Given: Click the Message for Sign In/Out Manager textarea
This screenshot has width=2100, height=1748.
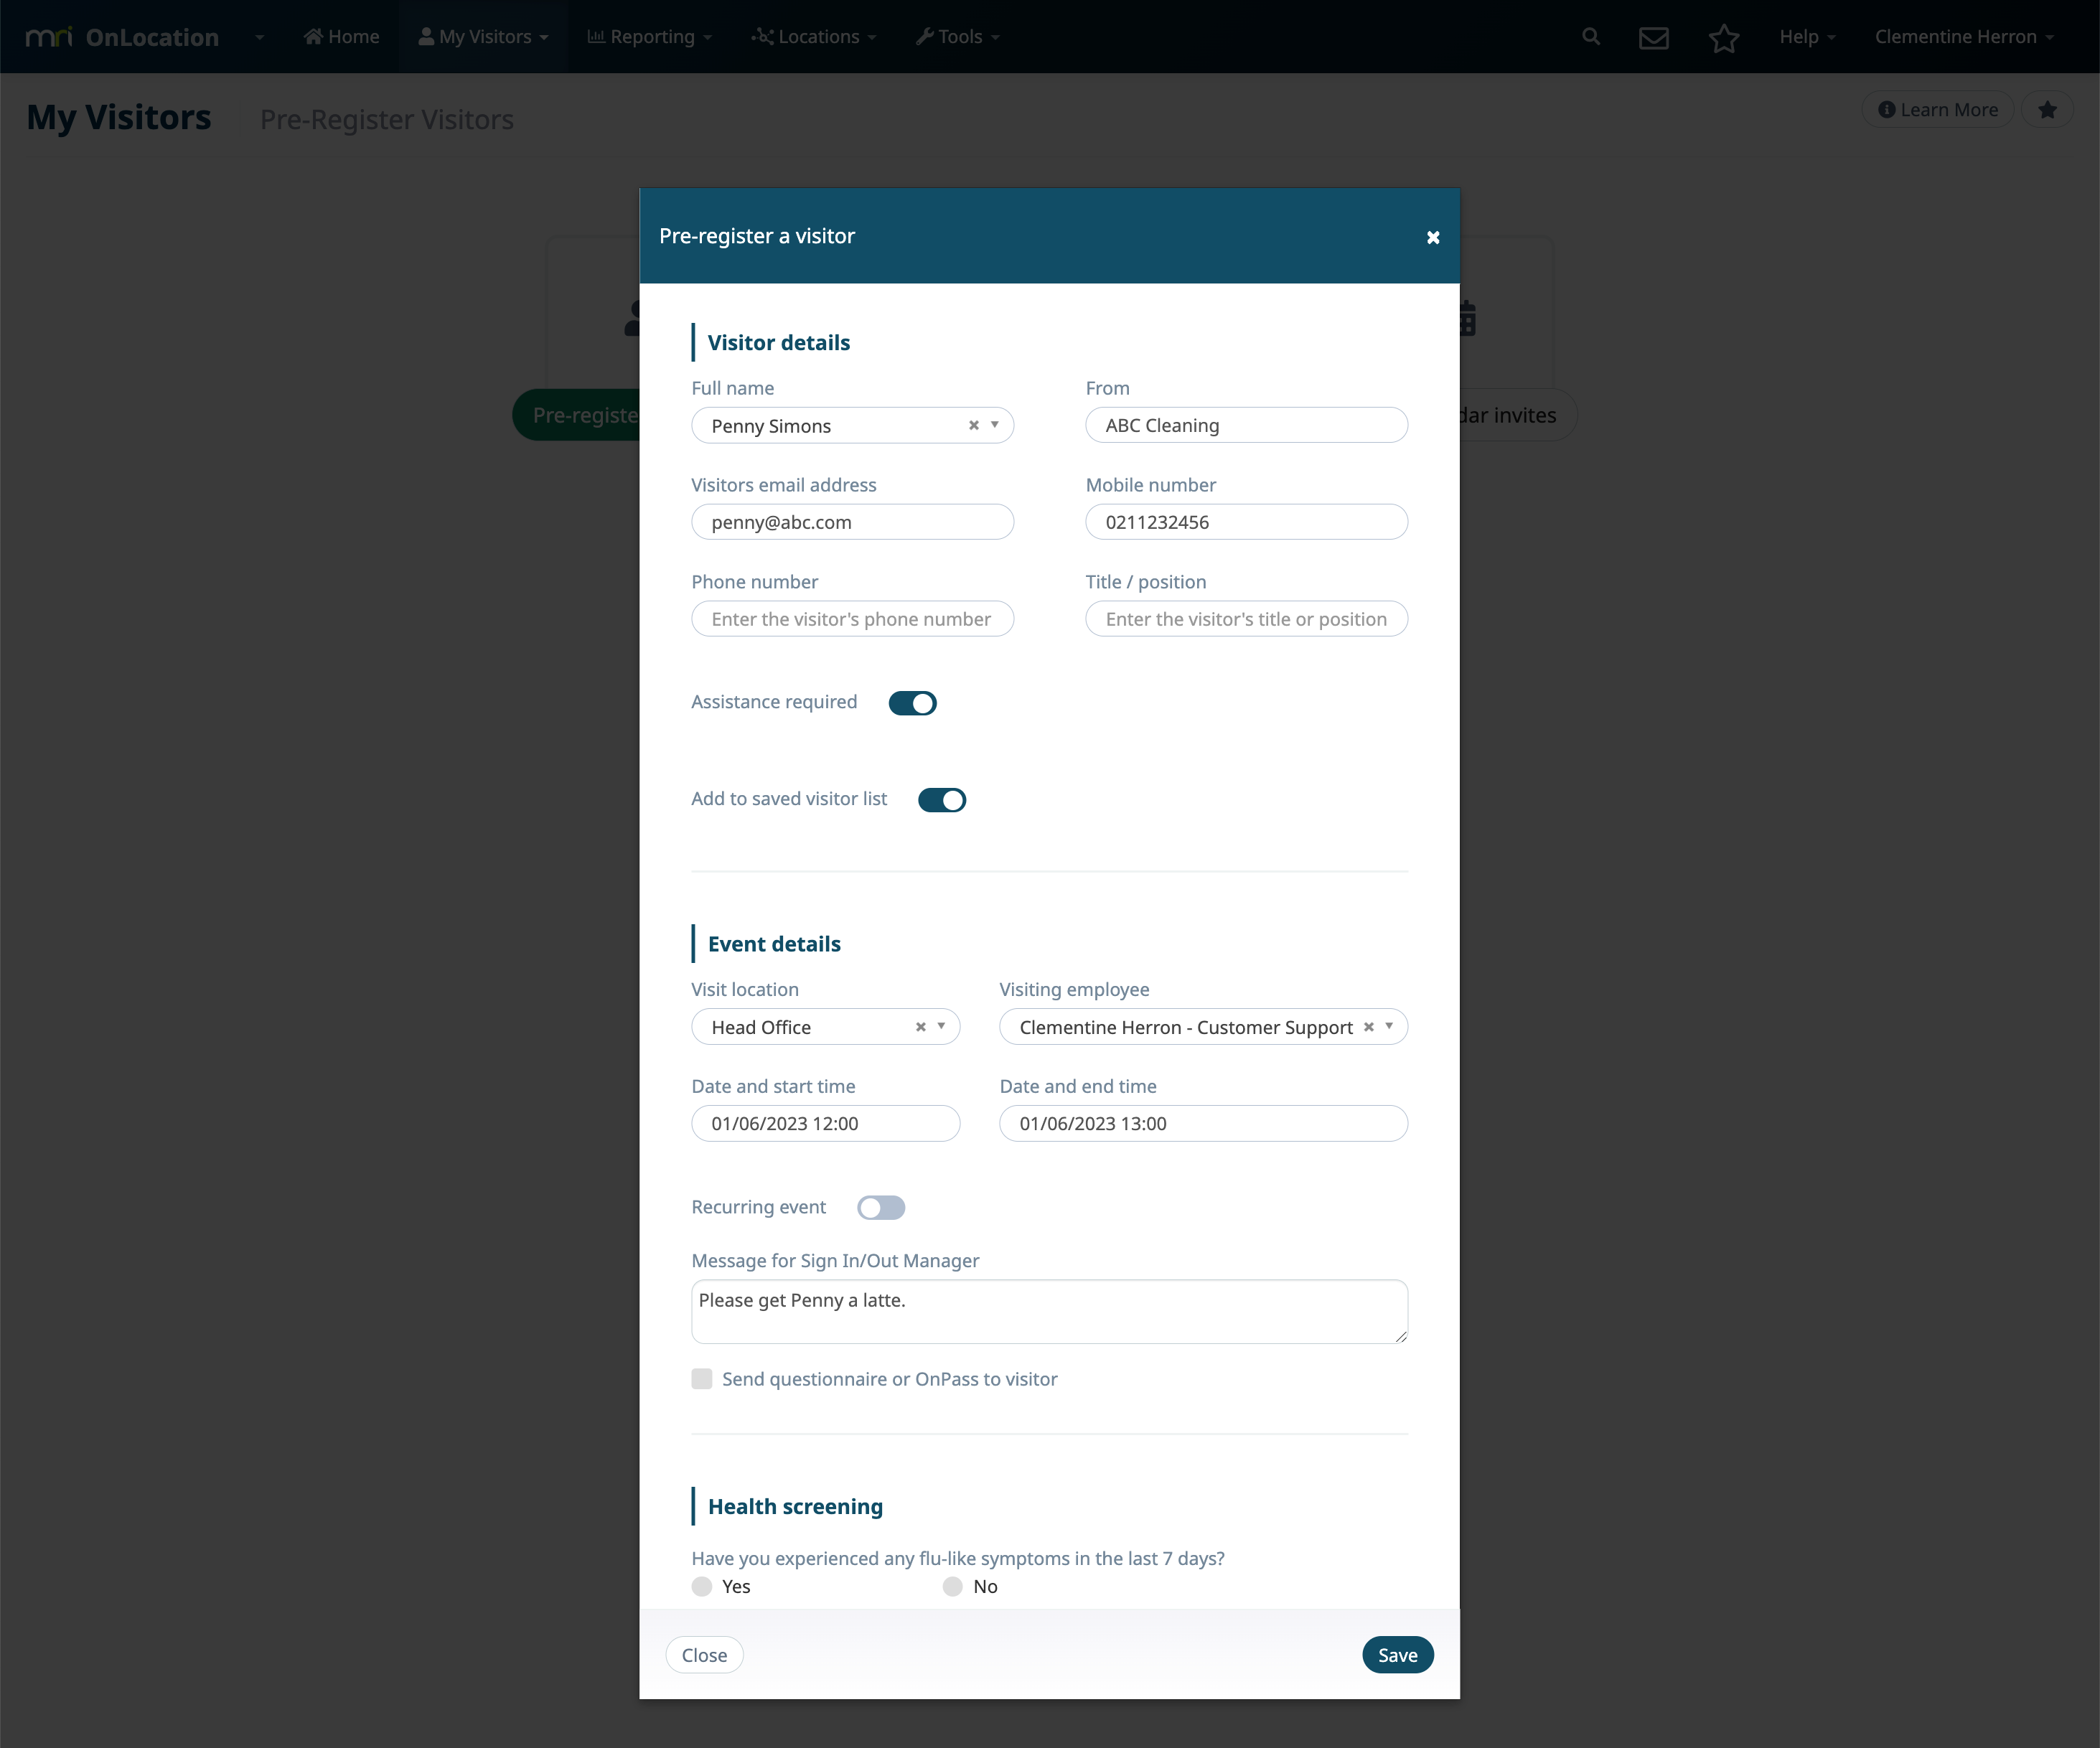Looking at the screenshot, I should pyautogui.click(x=1050, y=1312).
